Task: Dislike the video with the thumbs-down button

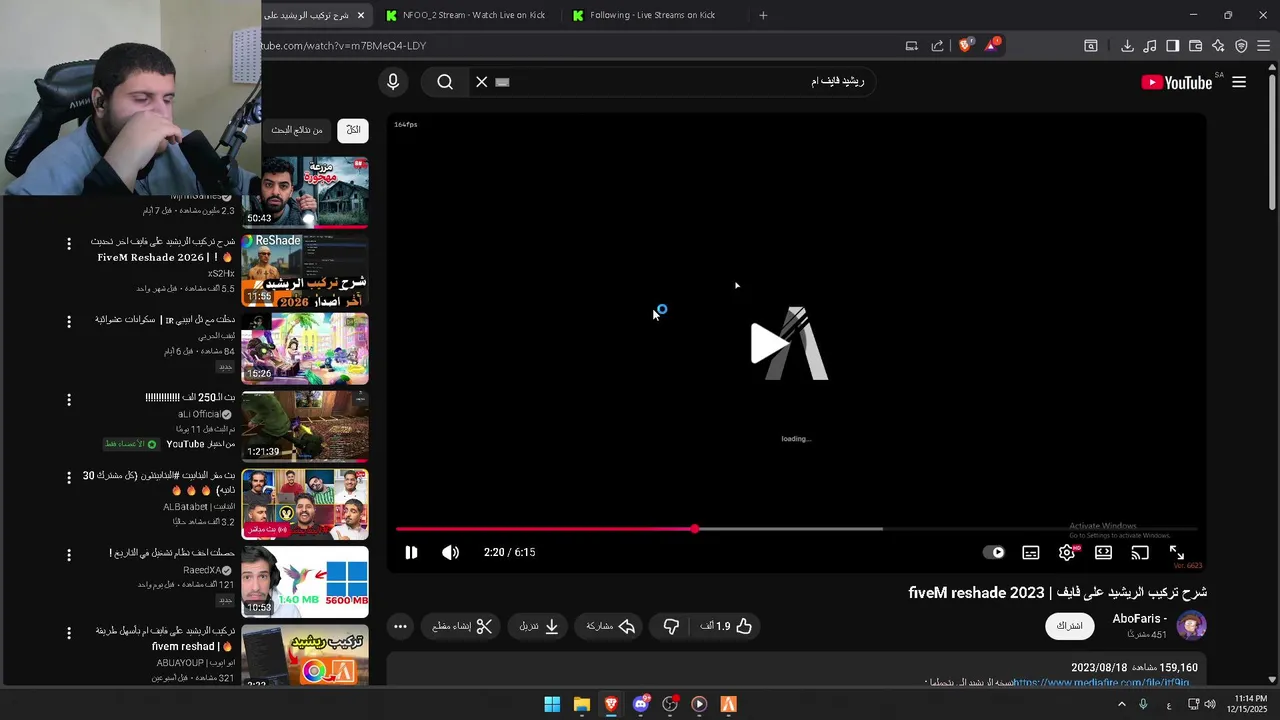Action: (x=671, y=626)
